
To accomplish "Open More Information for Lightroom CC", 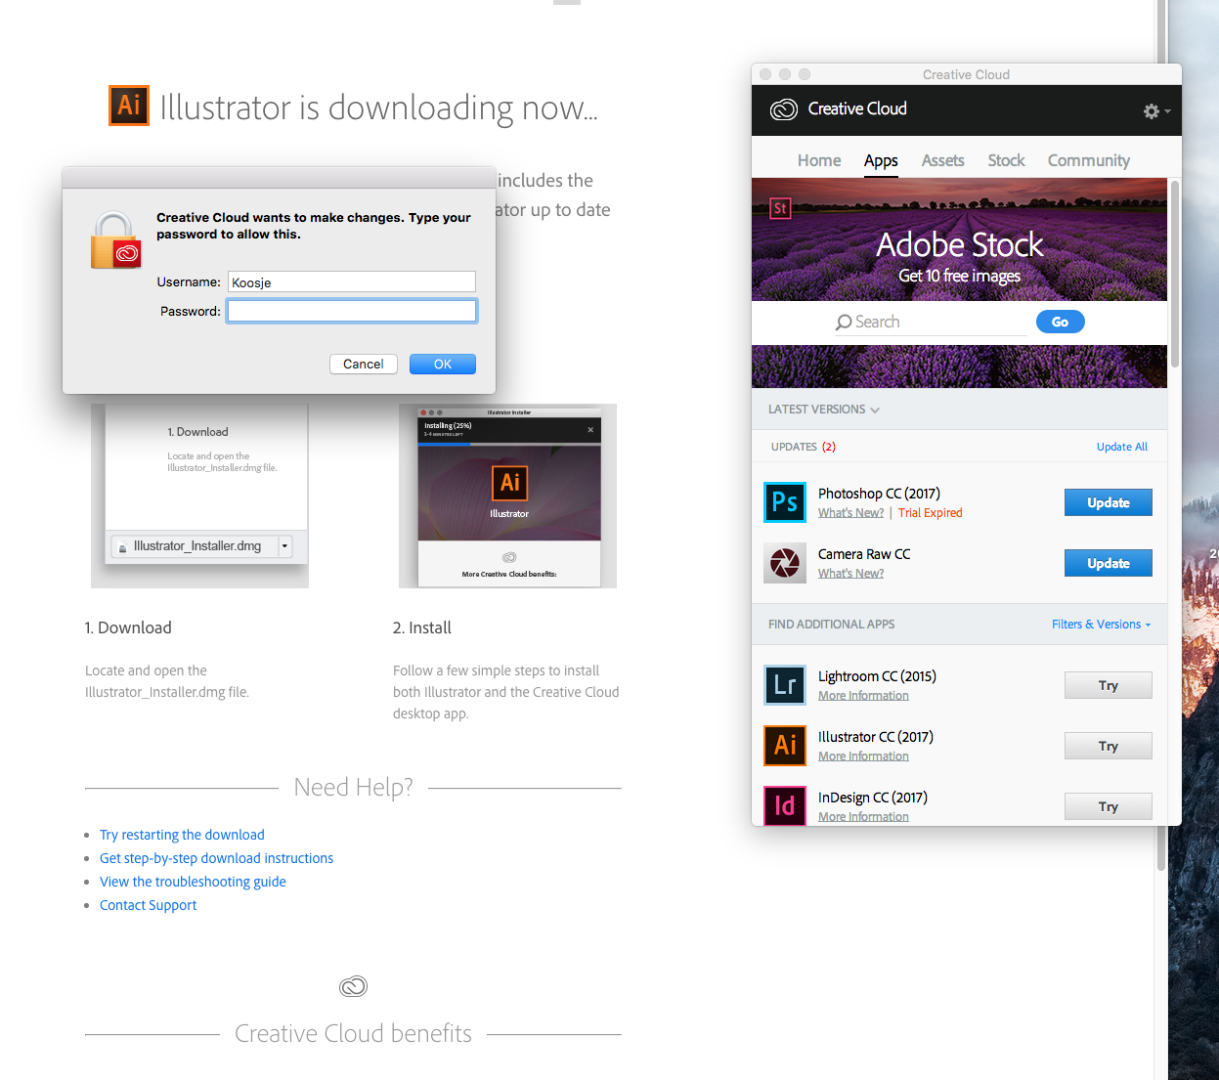I will coord(863,696).
